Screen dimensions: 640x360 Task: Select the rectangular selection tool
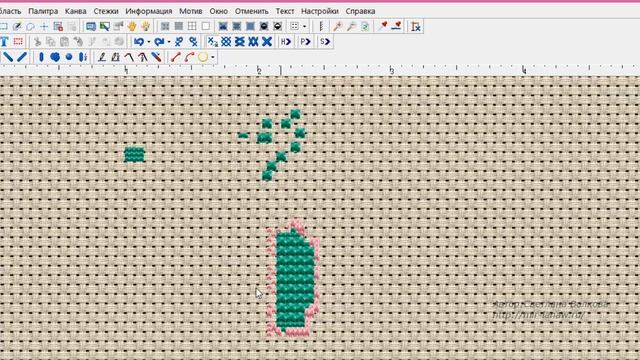click(x=4, y=27)
